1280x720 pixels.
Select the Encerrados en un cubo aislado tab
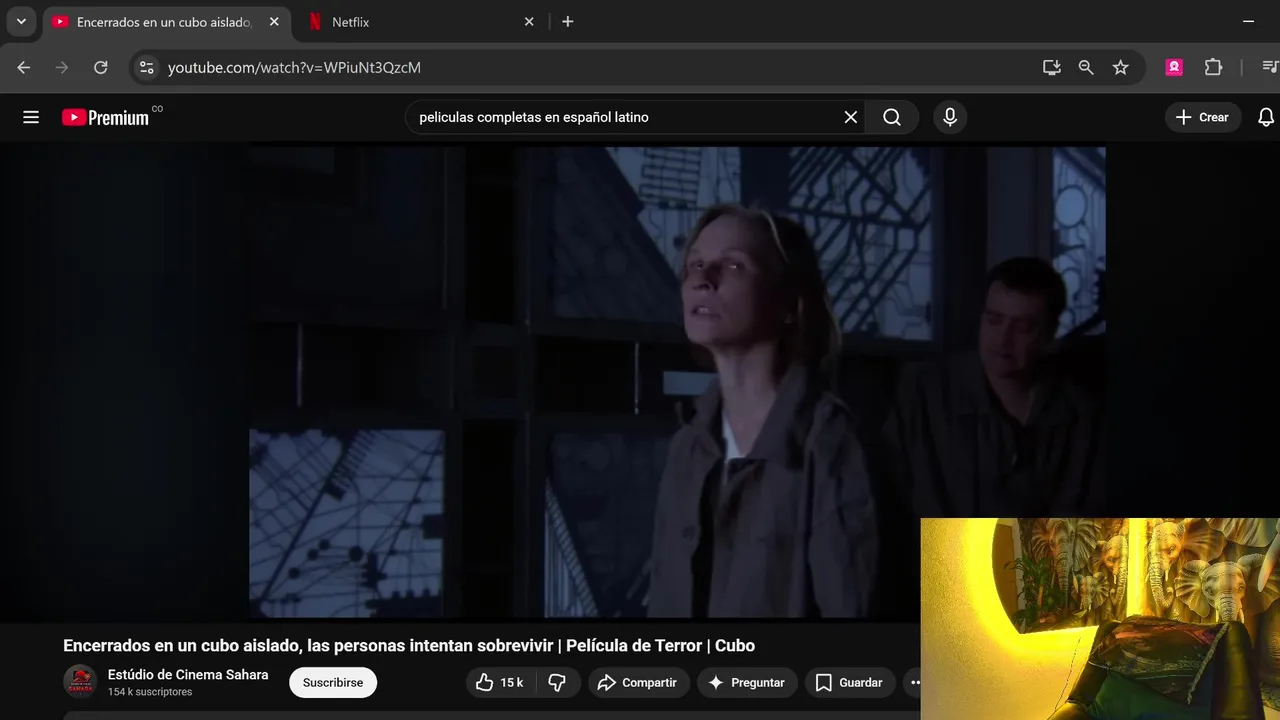(166, 22)
